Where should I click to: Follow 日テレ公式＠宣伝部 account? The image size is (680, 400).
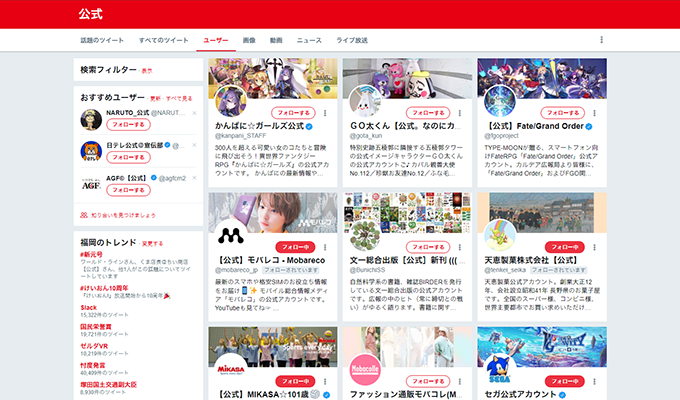pyautogui.click(x=128, y=157)
